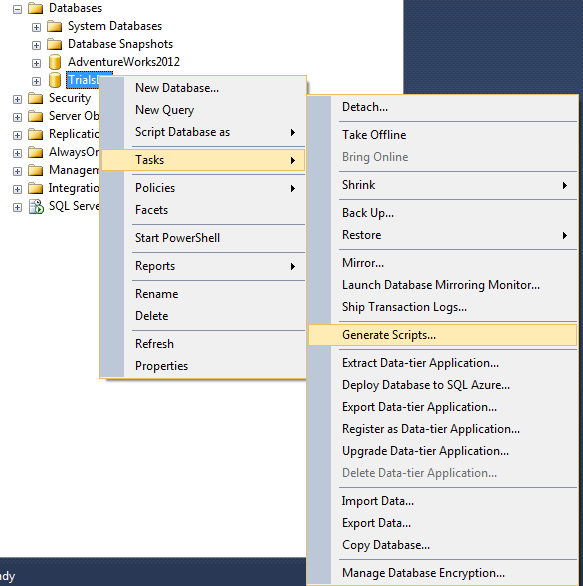
Task: Expand the SQL Server Agent node
Action: coord(17,207)
